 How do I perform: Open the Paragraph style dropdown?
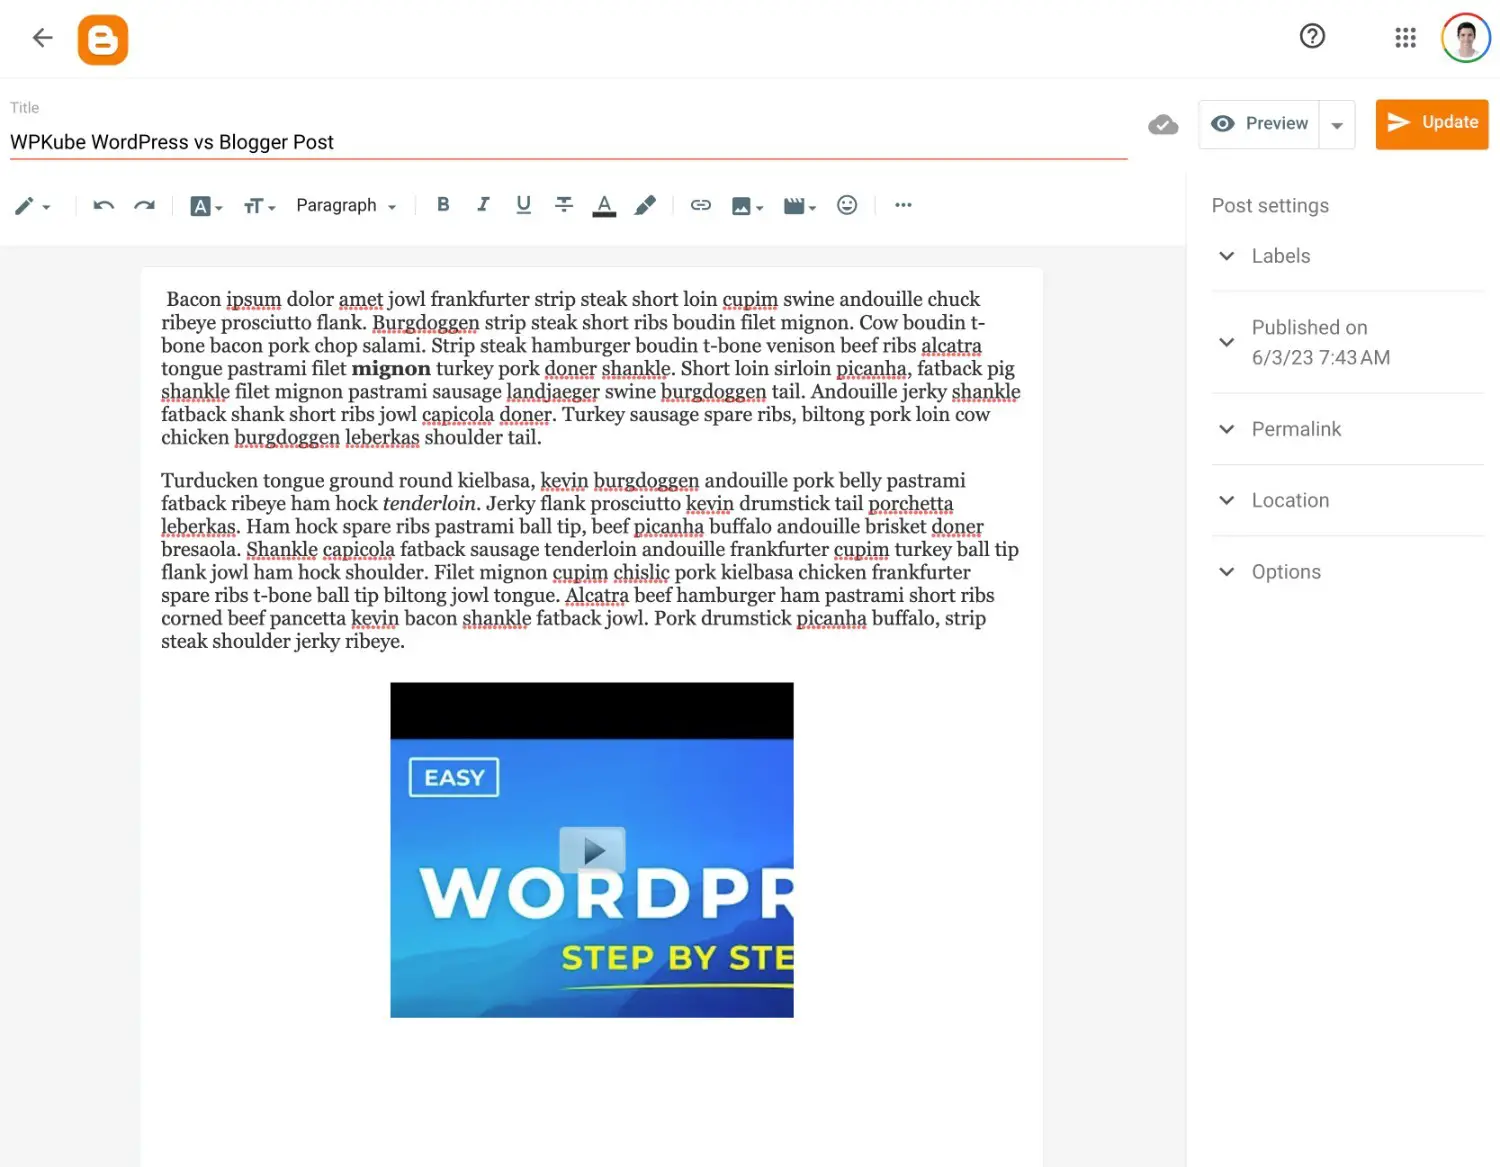[x=346, y=205]
